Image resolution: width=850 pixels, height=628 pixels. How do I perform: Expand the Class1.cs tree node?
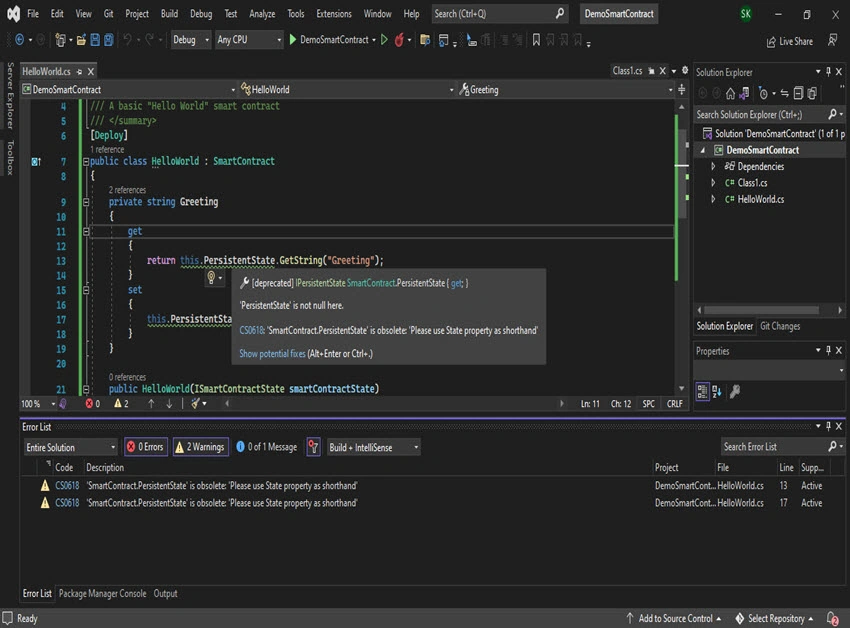[713, 183]
